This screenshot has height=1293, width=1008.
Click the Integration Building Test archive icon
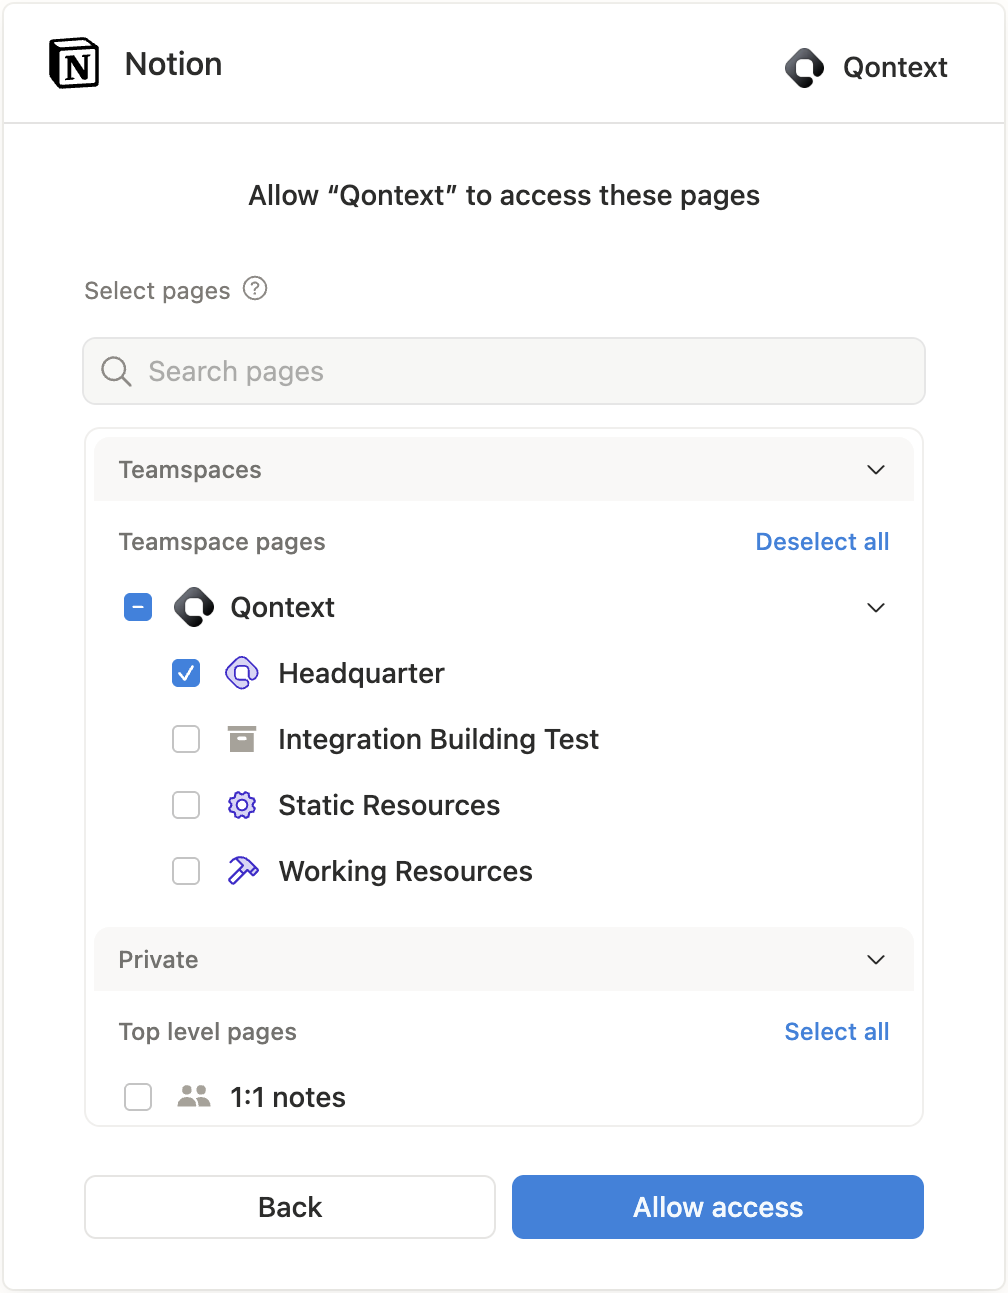coord(241,739)
